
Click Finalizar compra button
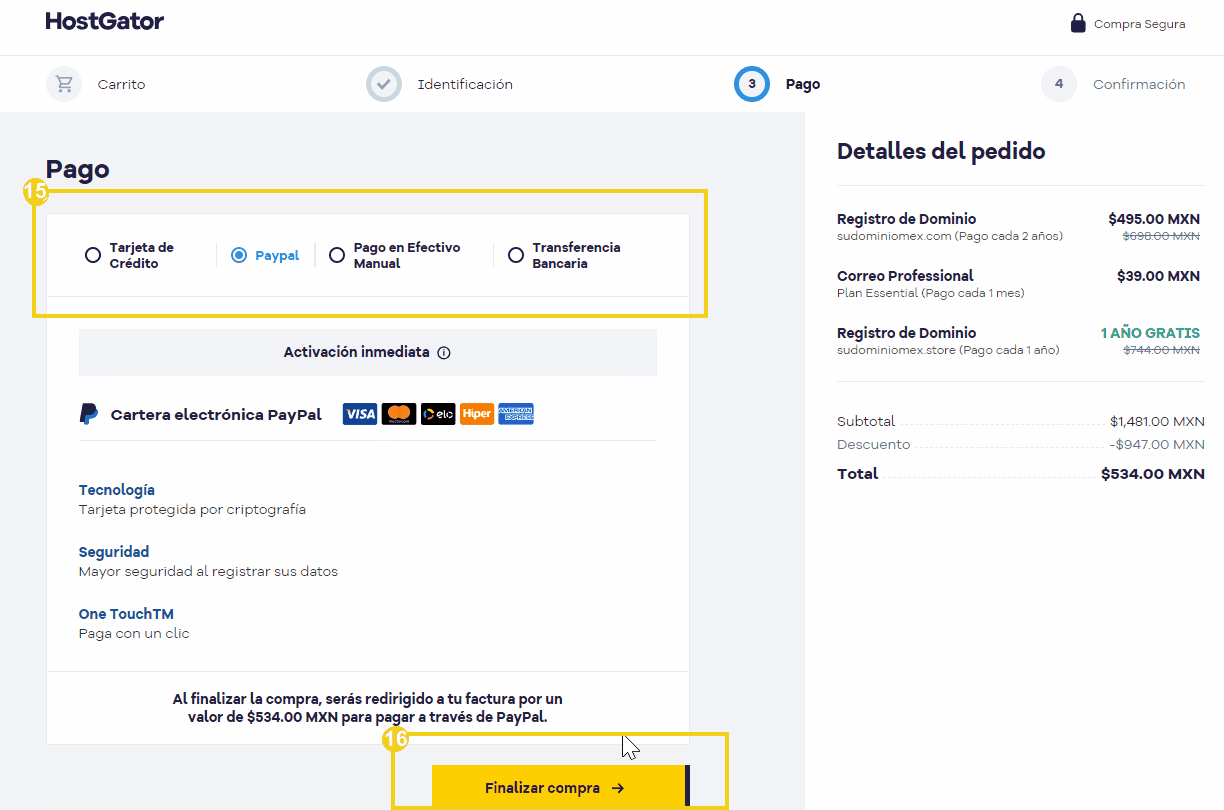tap(560, 788)
